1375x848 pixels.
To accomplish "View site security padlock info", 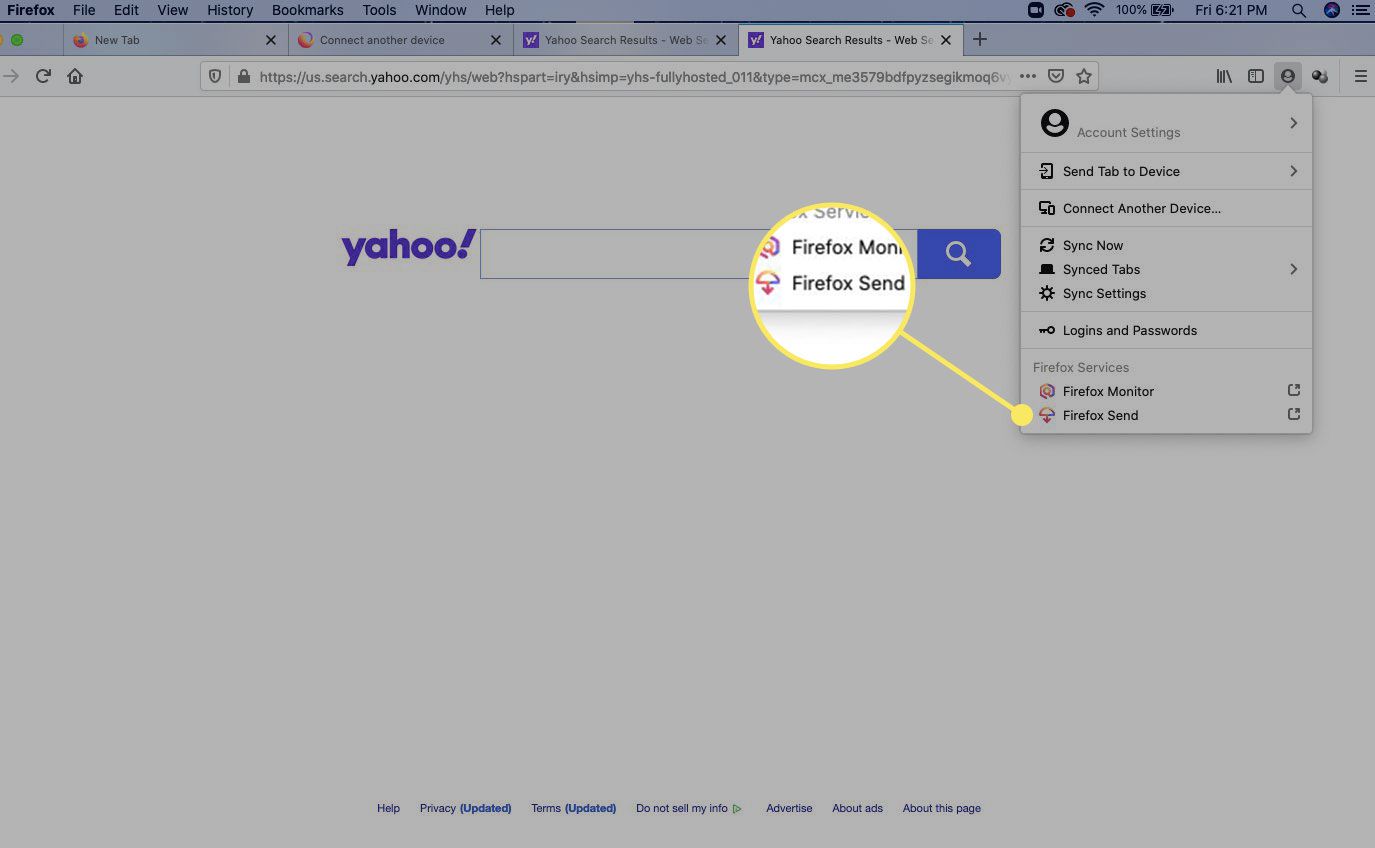I will point(243,76).
